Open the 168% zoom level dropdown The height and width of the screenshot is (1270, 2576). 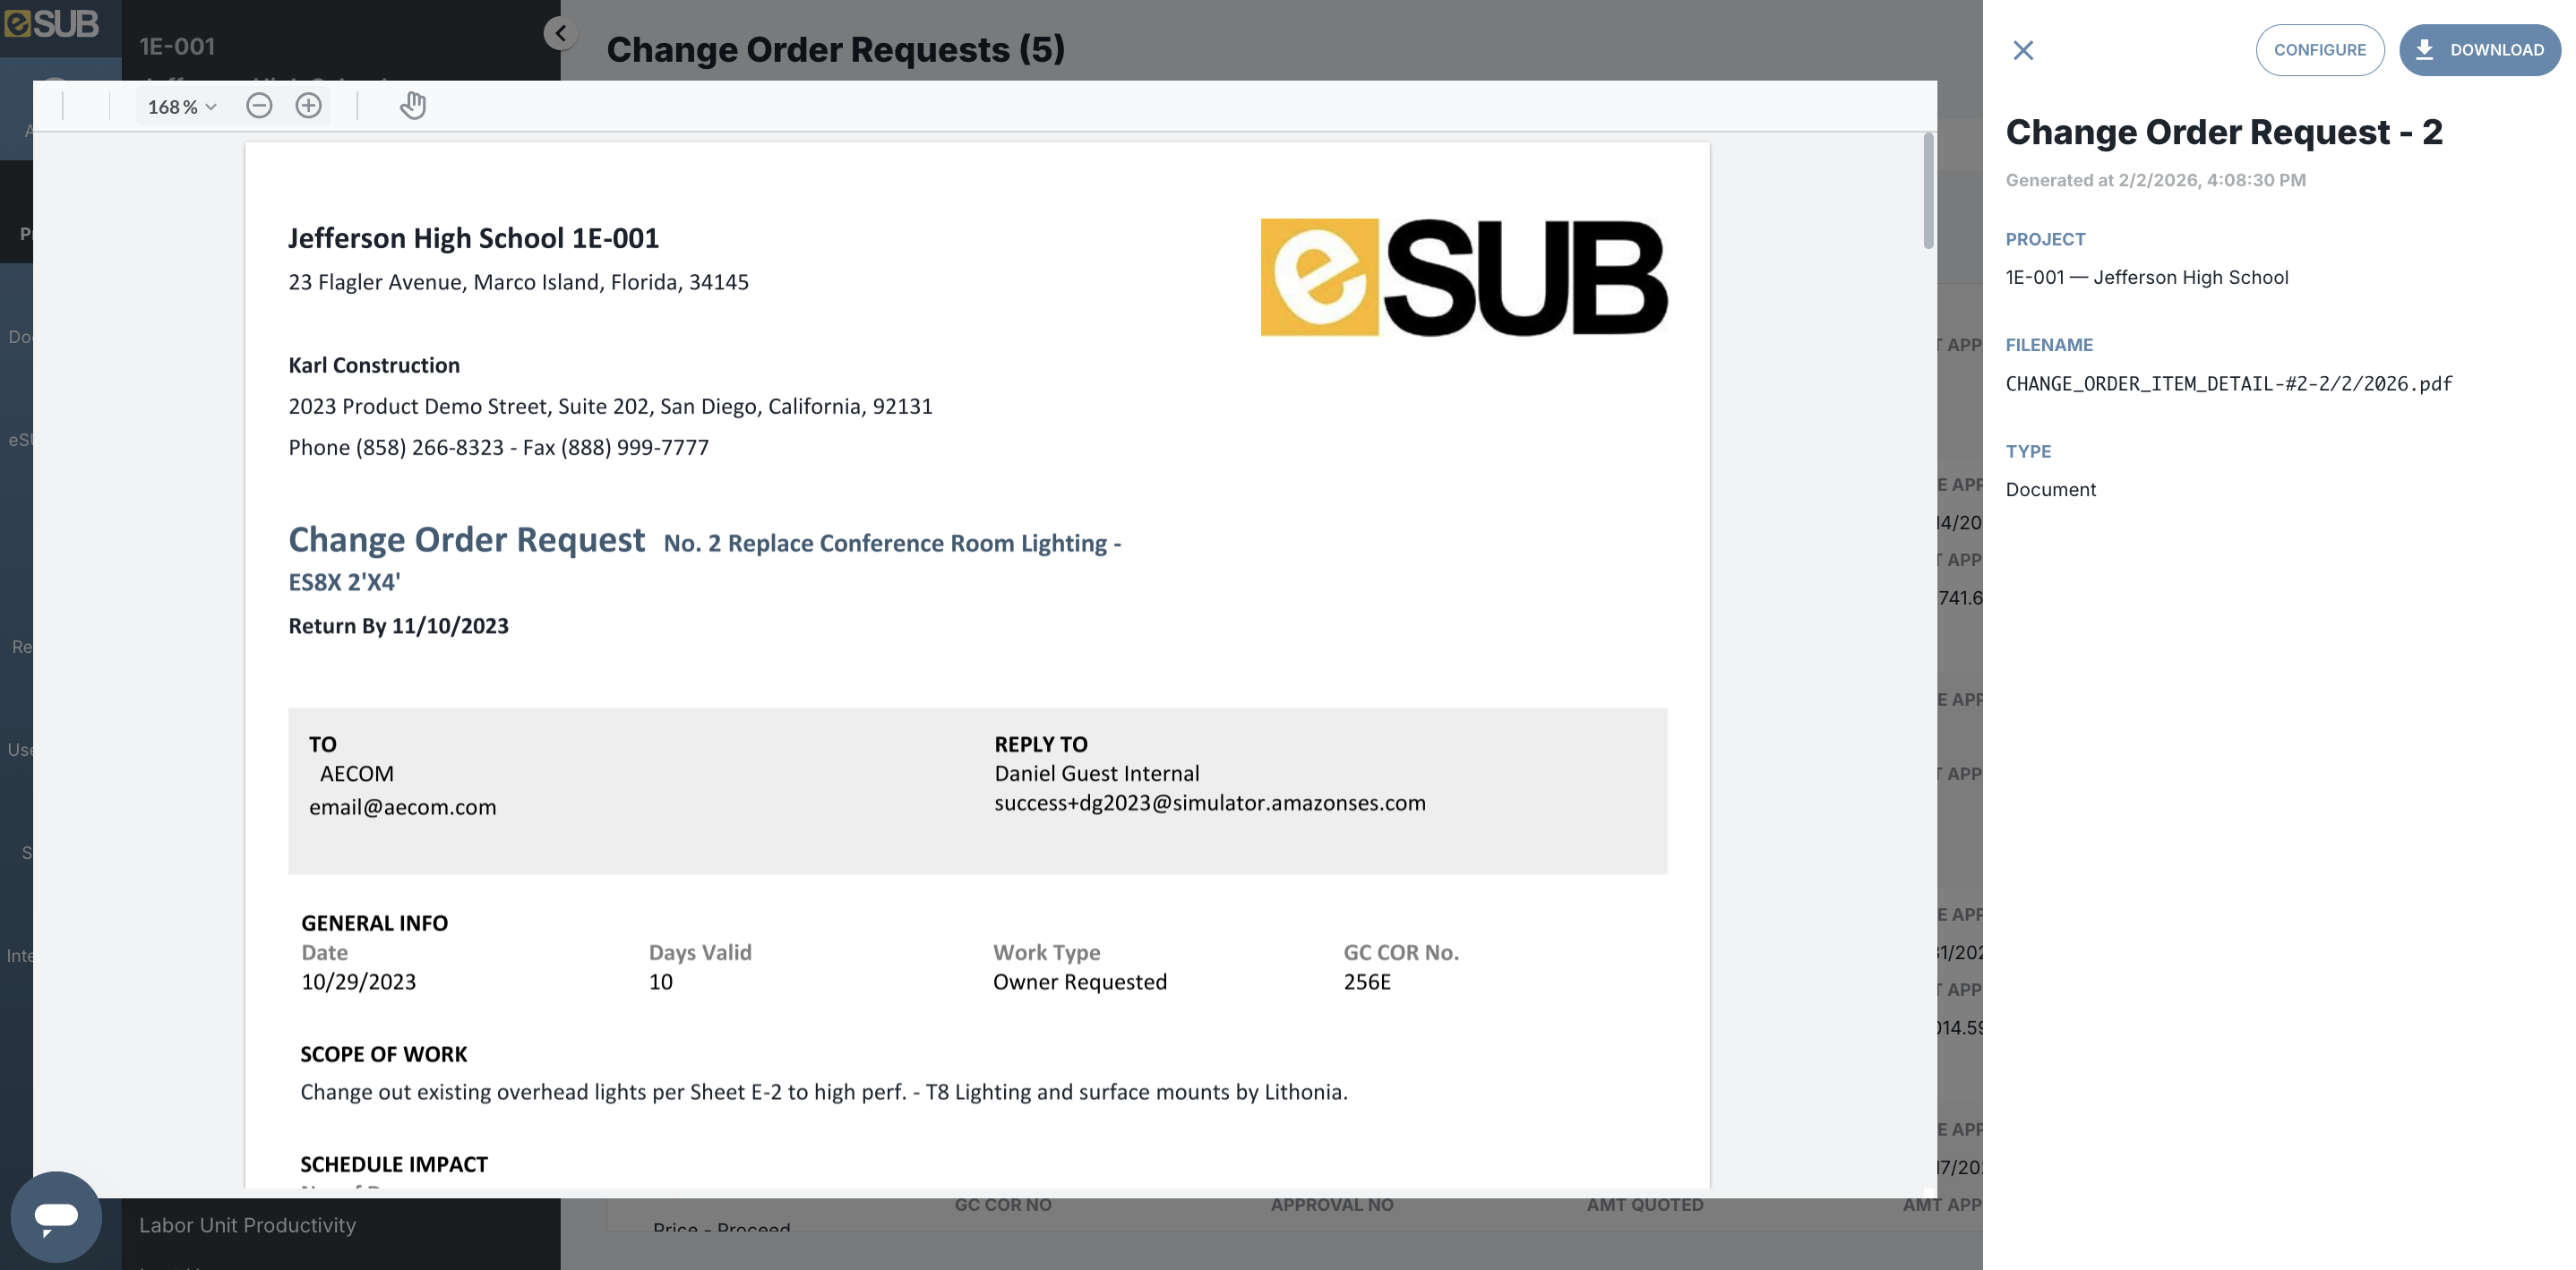click(182, 107)
